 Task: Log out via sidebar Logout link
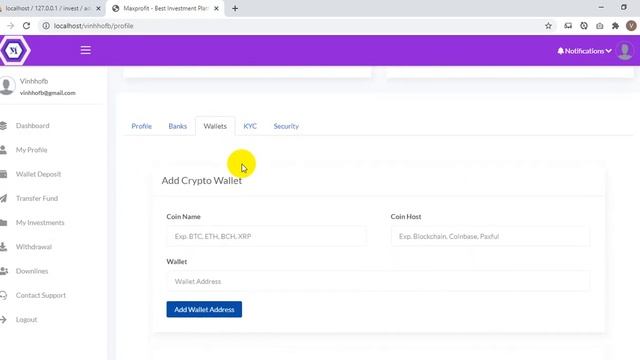(x=27, y=320)
